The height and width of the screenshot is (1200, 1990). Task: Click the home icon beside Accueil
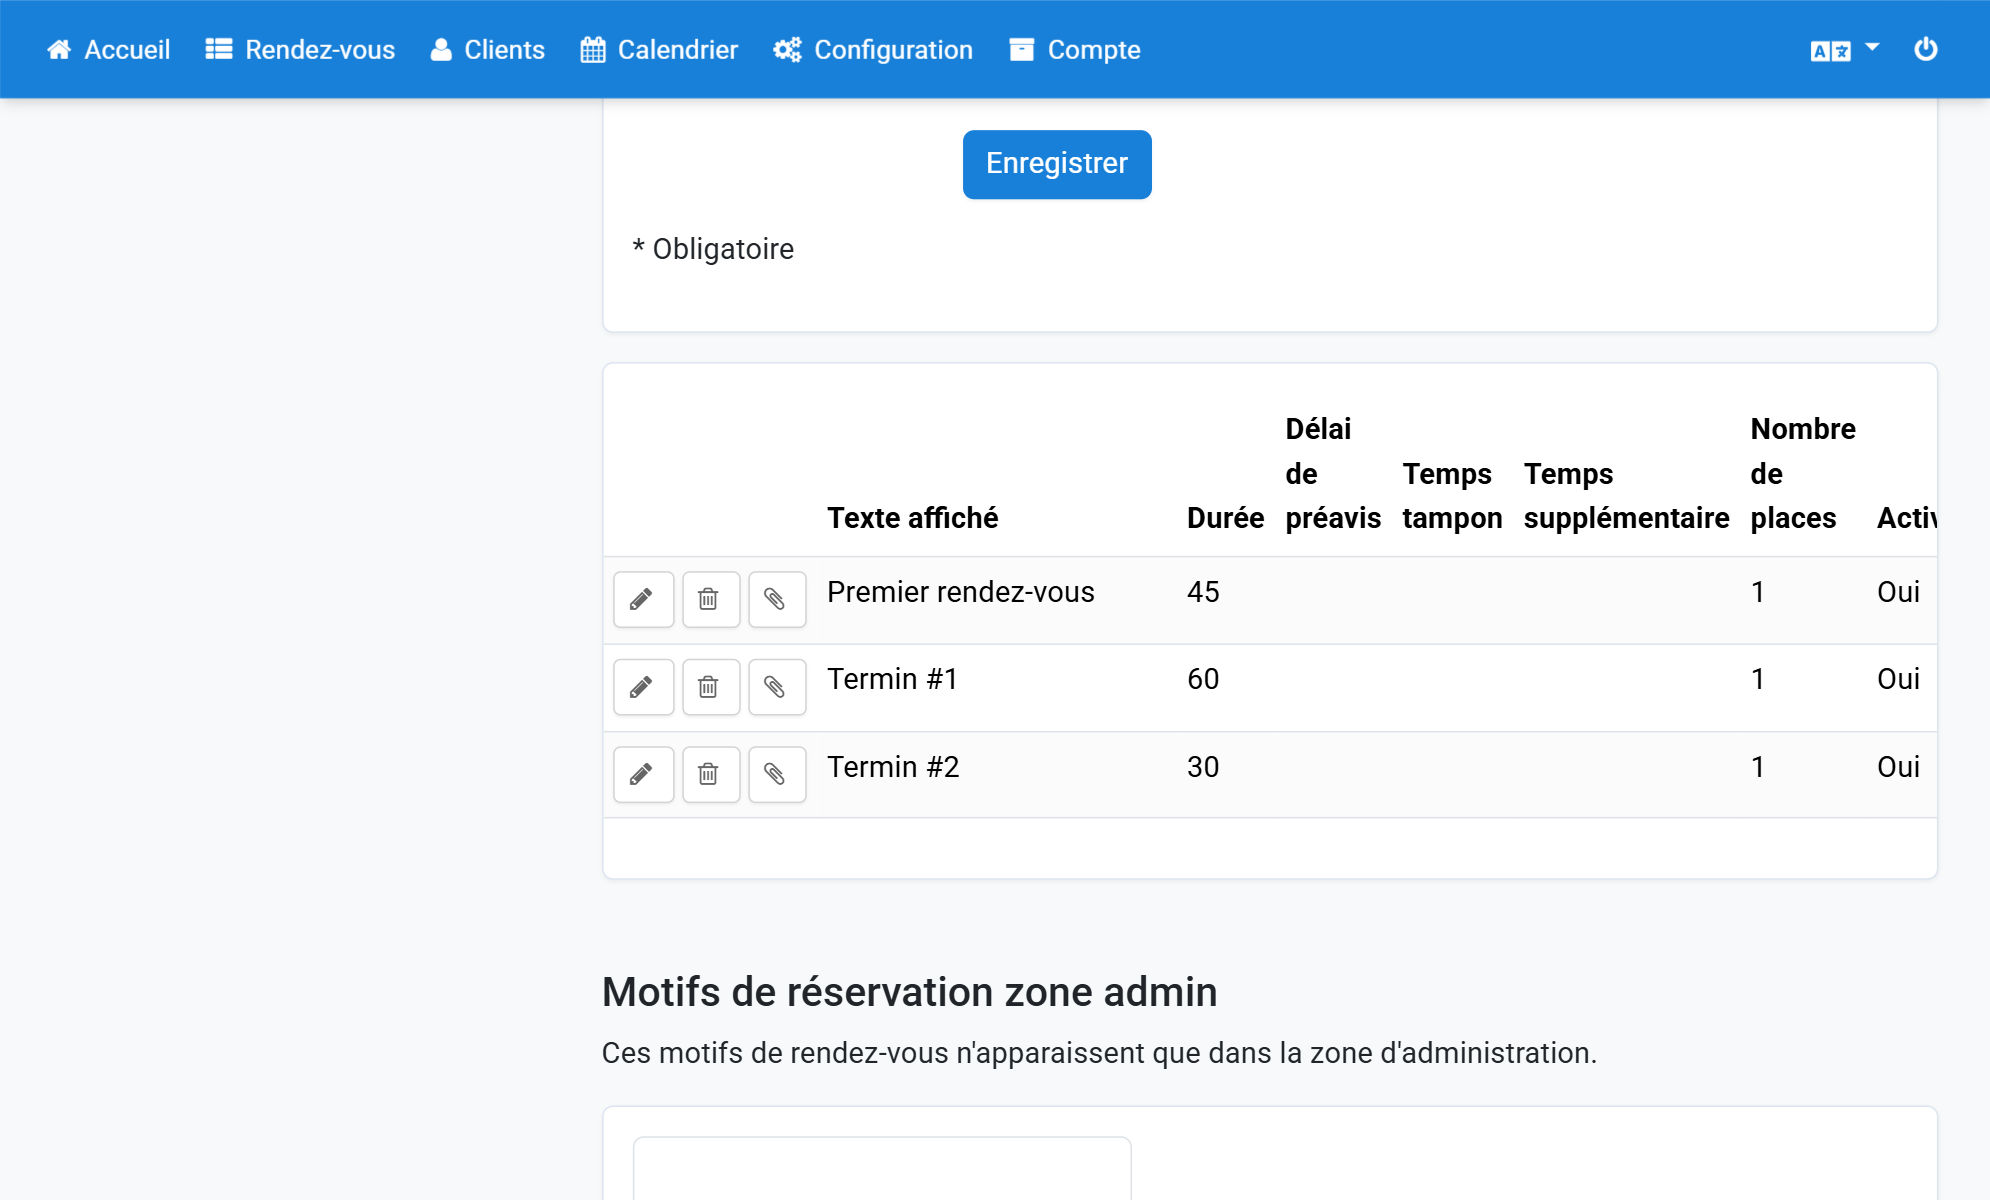[x=59, y=50]
